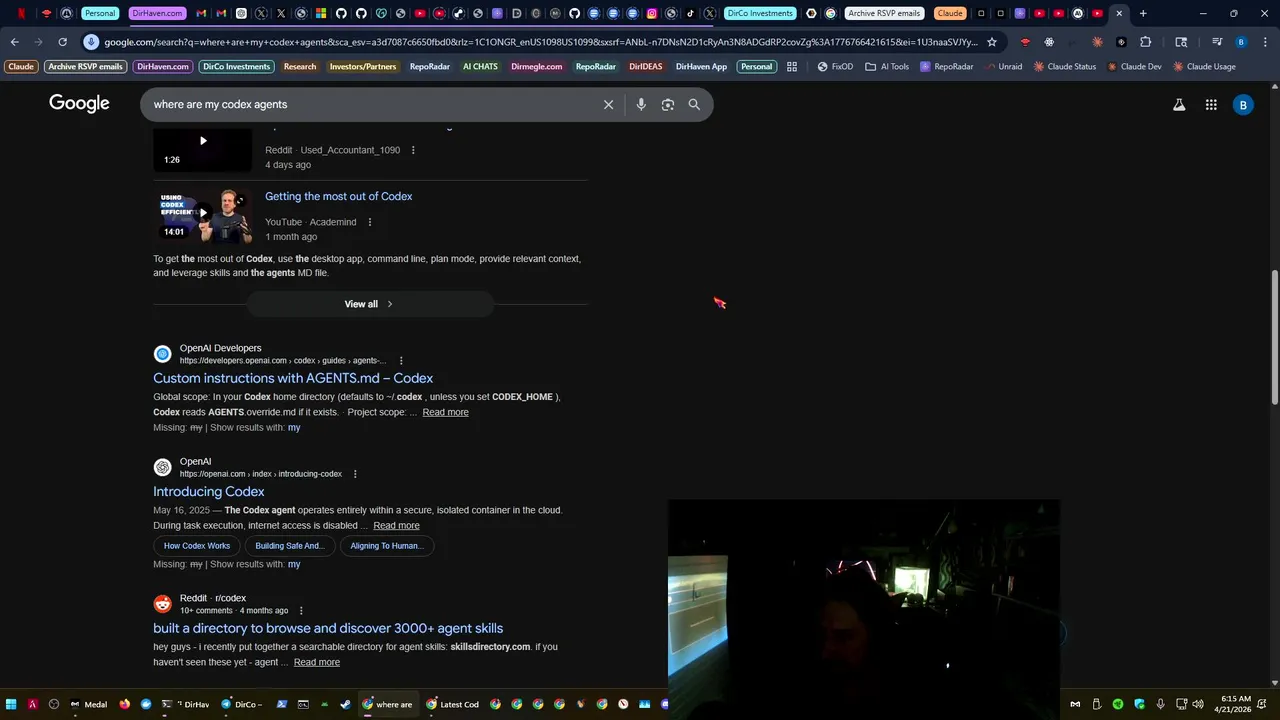Viewport: 1280px width, 720px height.
Task: Open built a directory Reddit result
Action: click(x=328, y=628)
